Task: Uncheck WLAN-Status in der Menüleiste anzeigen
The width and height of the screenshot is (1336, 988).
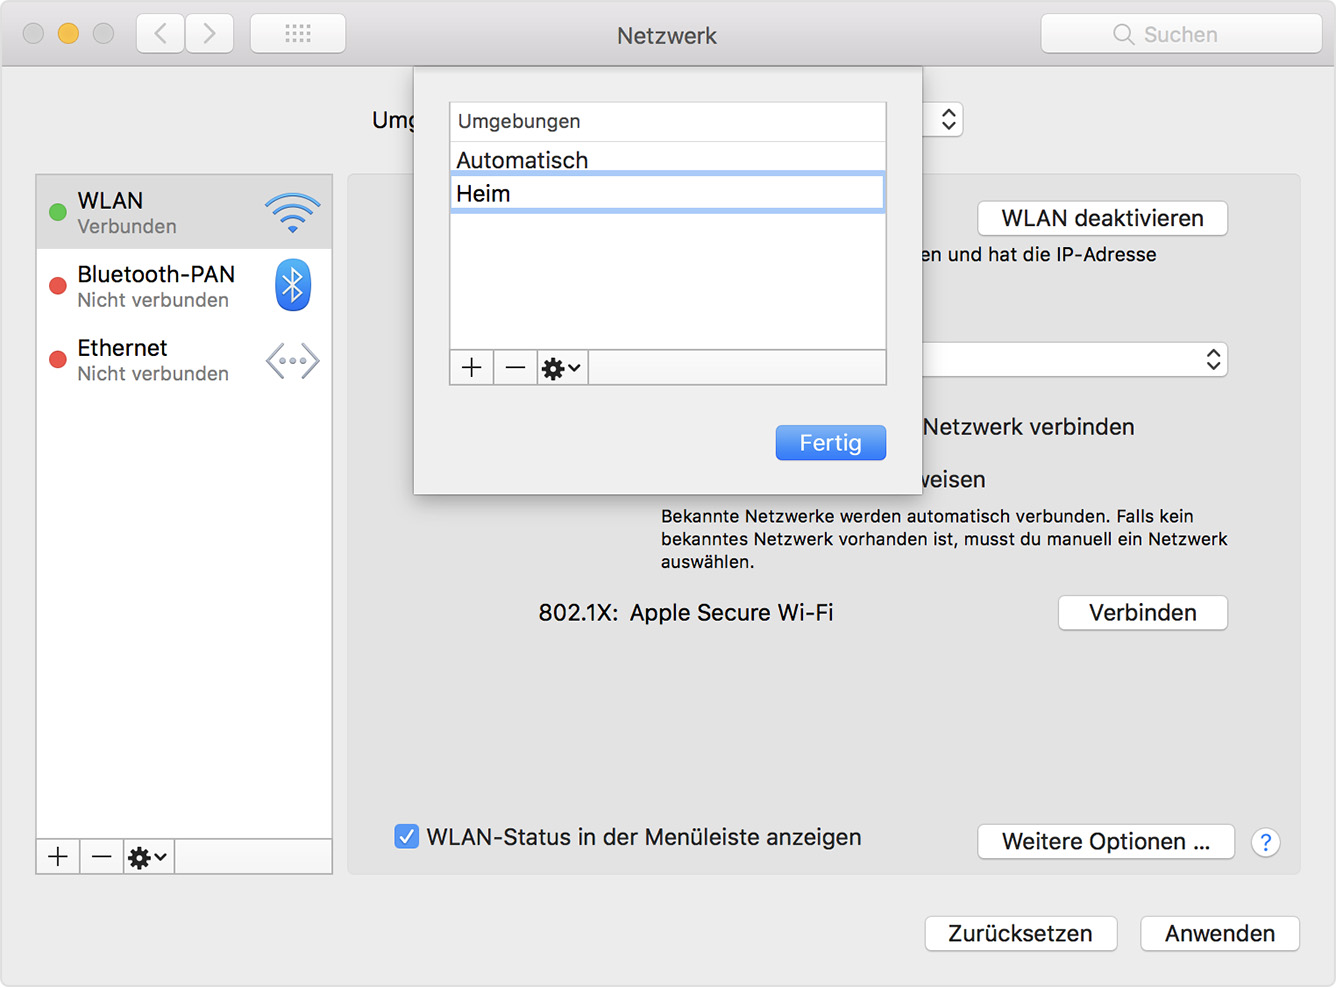Action: (x=406, y=837)
